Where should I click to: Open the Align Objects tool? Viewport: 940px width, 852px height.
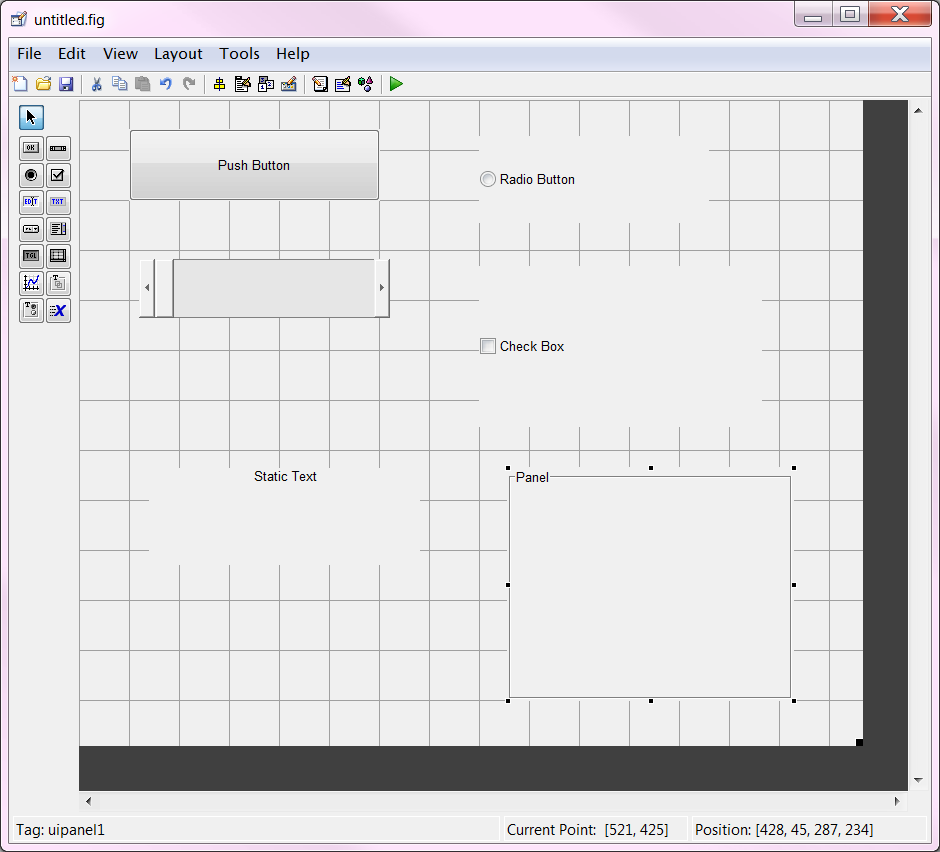(x=219, y=84)
